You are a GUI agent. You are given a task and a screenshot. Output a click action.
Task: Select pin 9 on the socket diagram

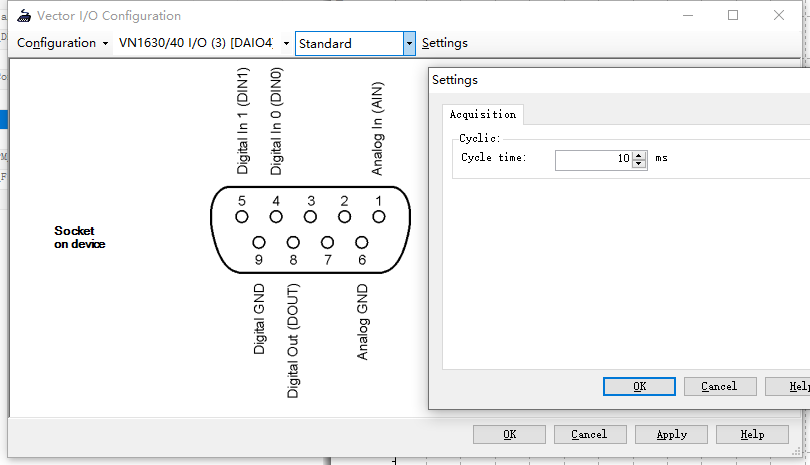(259, 242)
